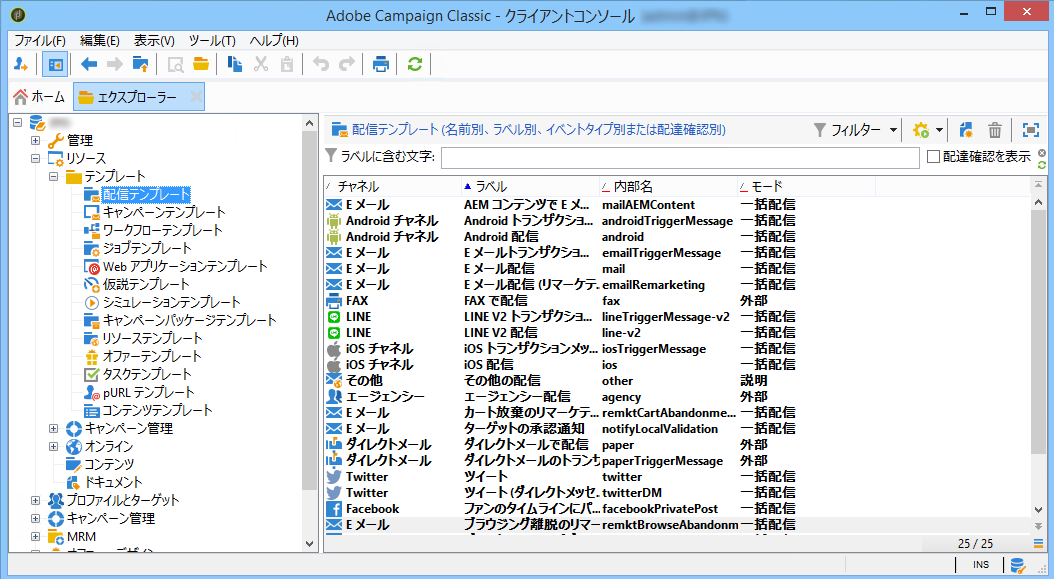Click the trash delete icon
The image size is (1054, 579).
tap(995, 130)
